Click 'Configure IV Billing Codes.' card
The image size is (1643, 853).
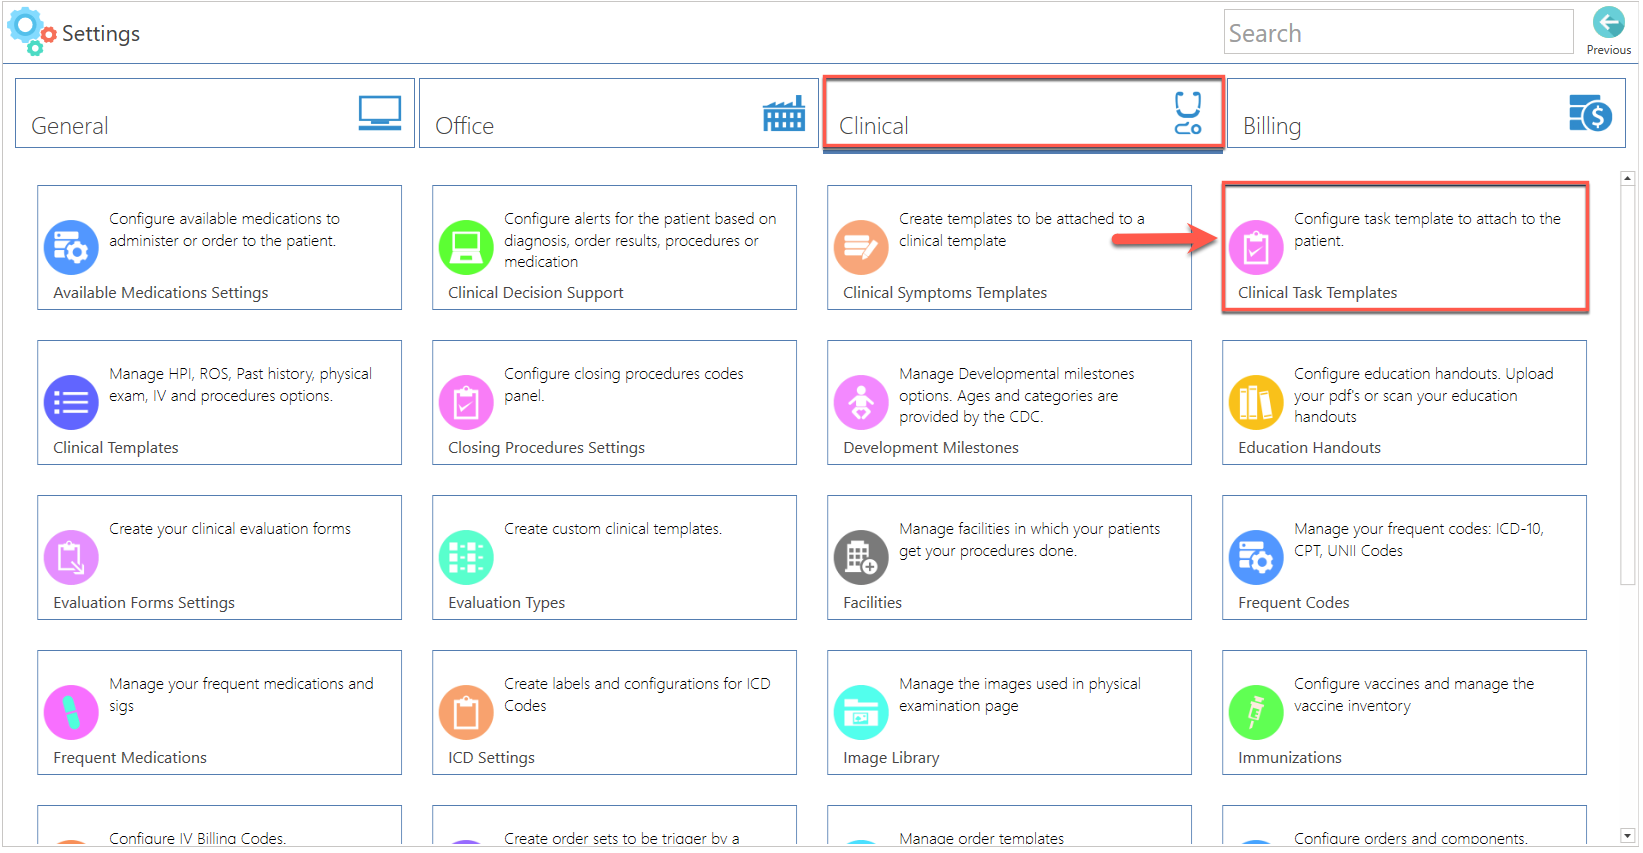(220, 825)
